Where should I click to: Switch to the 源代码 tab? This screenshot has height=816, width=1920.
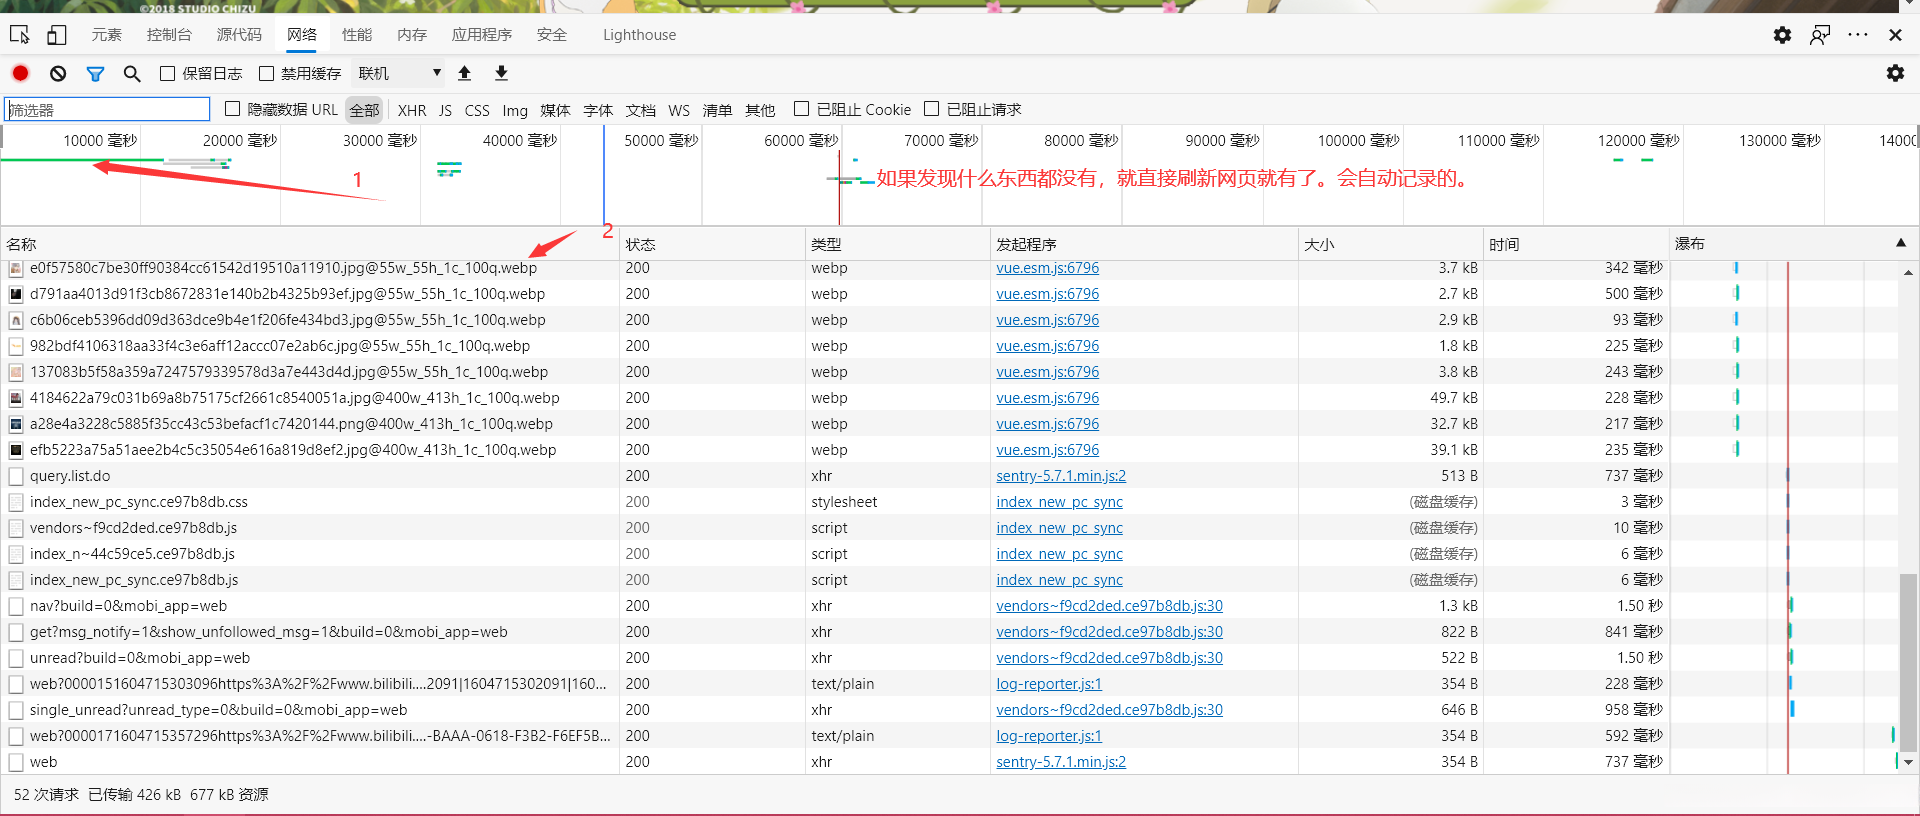point(239,35)
